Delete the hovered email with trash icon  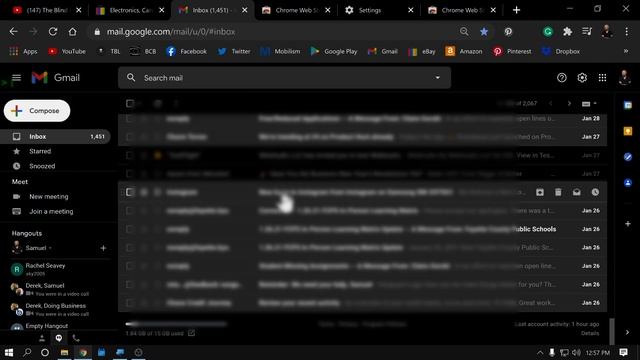click(x=558, y=192)
